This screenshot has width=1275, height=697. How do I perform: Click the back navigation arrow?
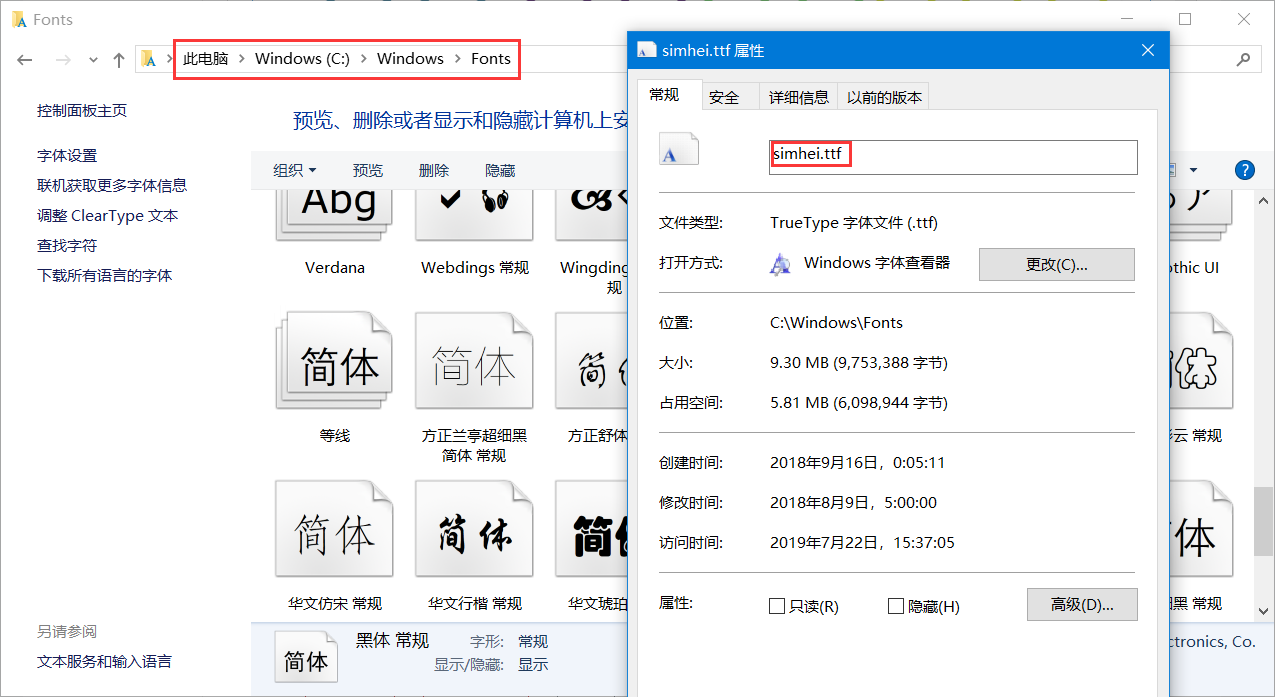pos(24,59)
